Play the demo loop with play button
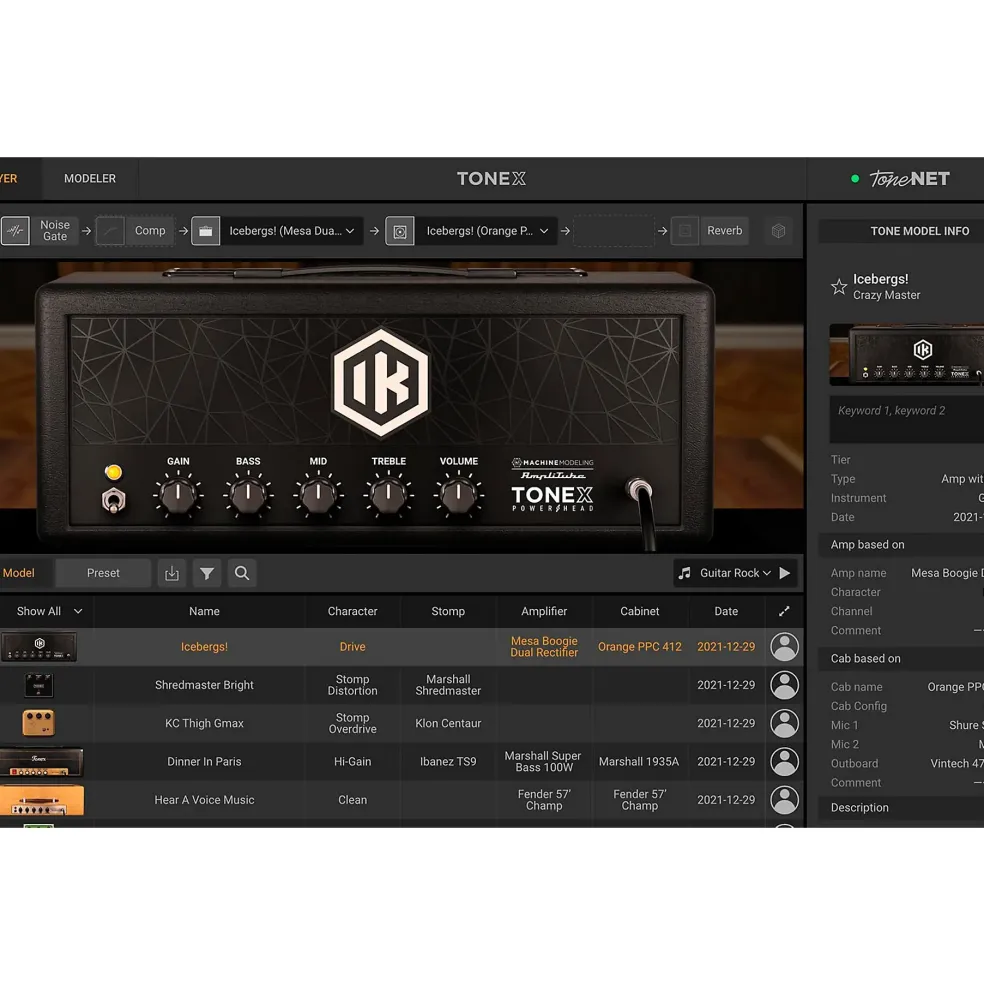Screen dimensions: 984x985 (785, 573)
